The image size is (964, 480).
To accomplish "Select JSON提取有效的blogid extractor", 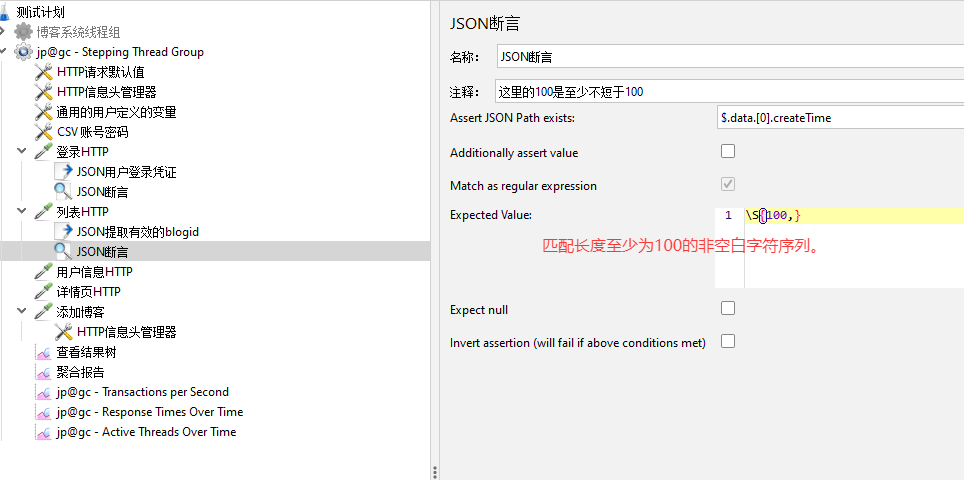I will (x=138, y=232).
